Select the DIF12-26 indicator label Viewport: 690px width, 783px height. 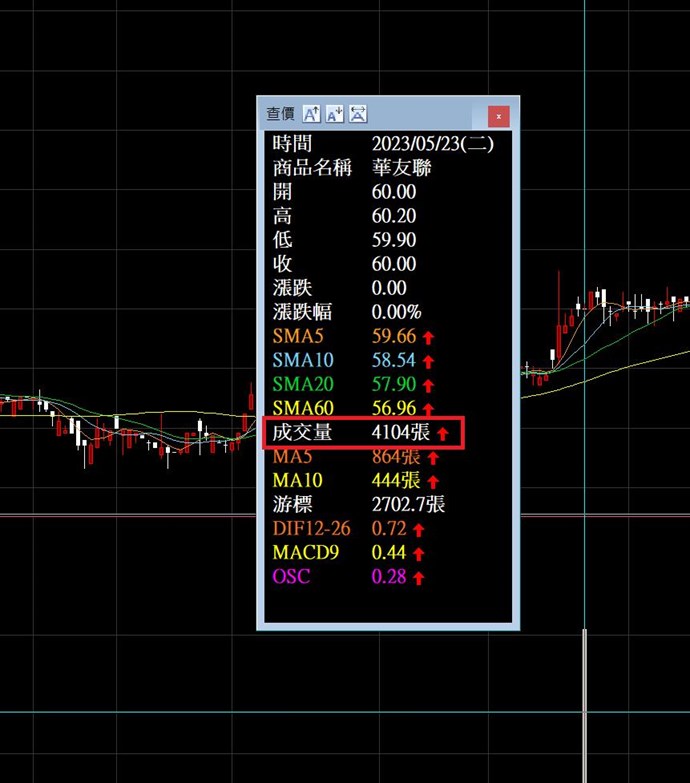coord(311,528)
